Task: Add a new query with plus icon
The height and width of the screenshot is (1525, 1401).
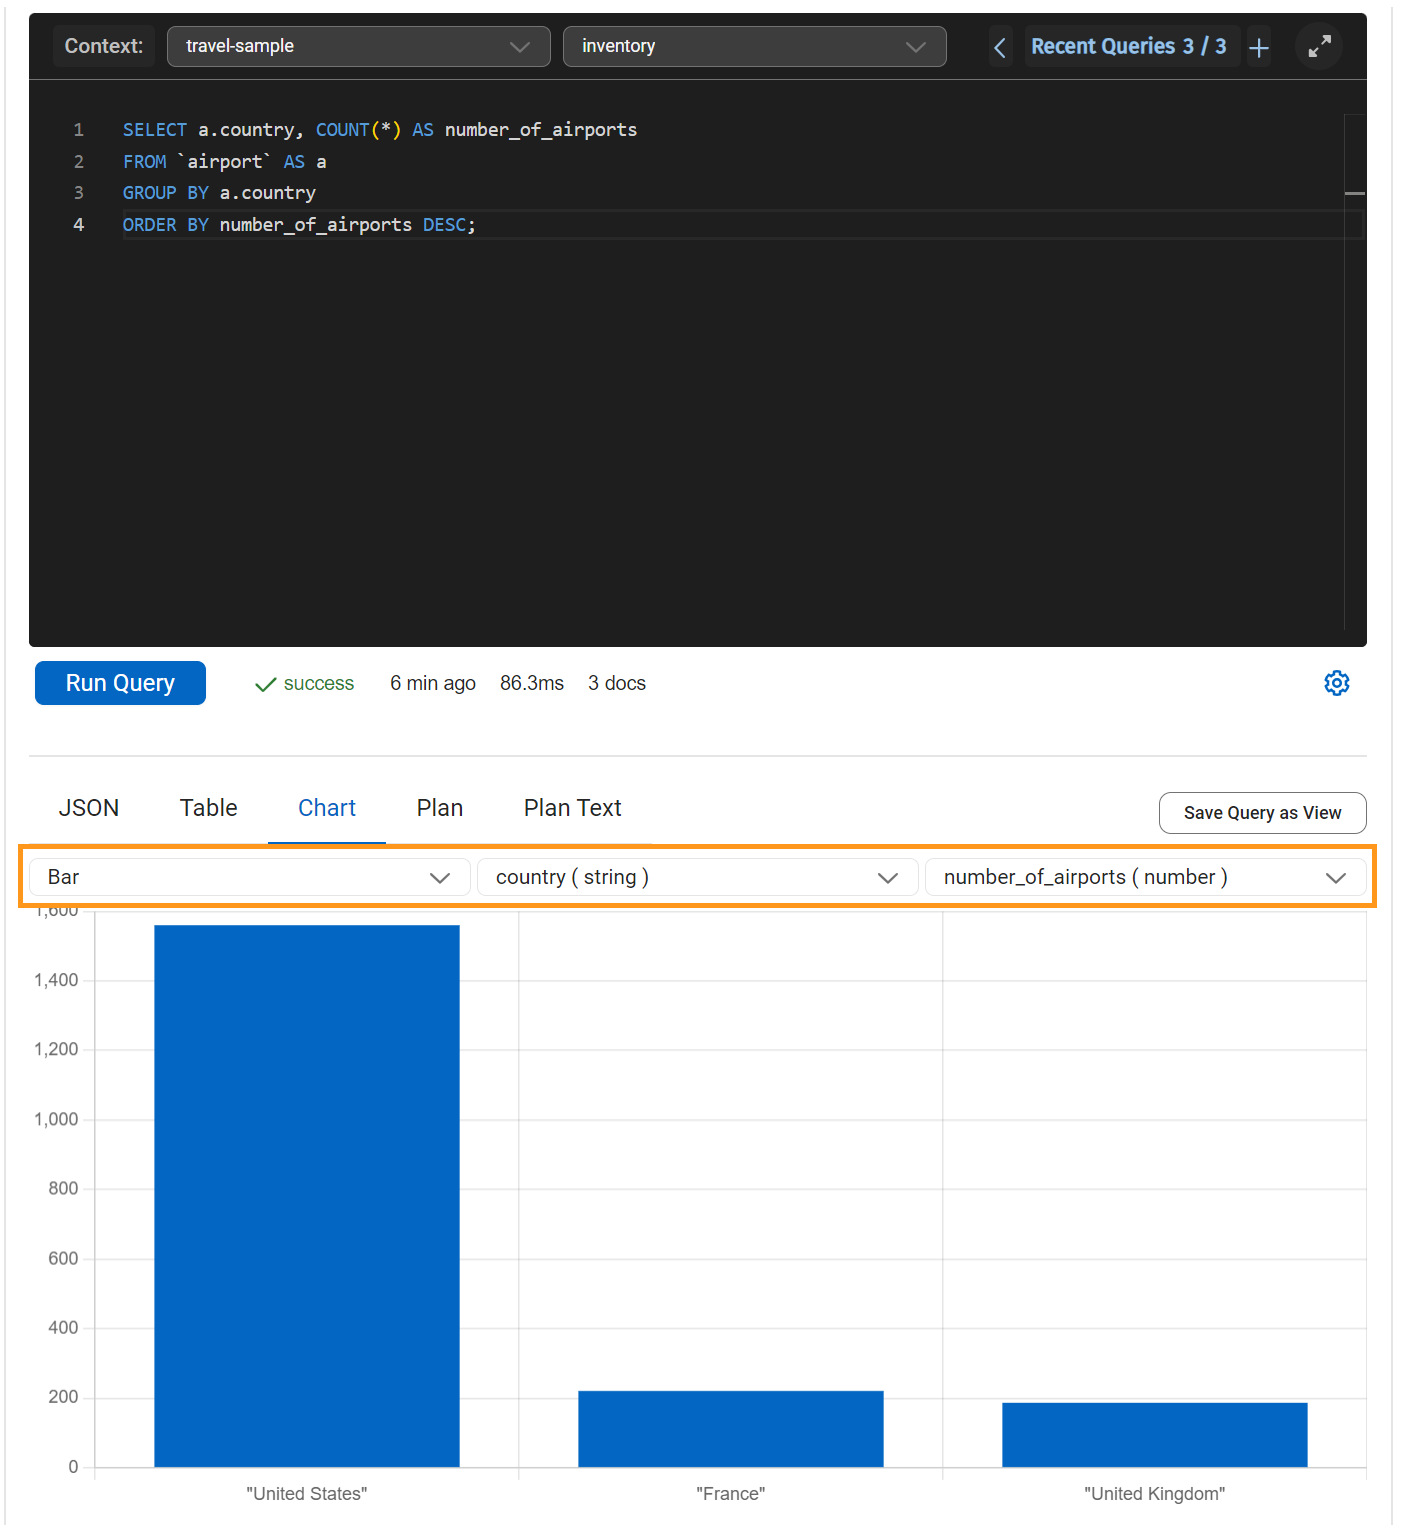Action: coord(1259,47)
